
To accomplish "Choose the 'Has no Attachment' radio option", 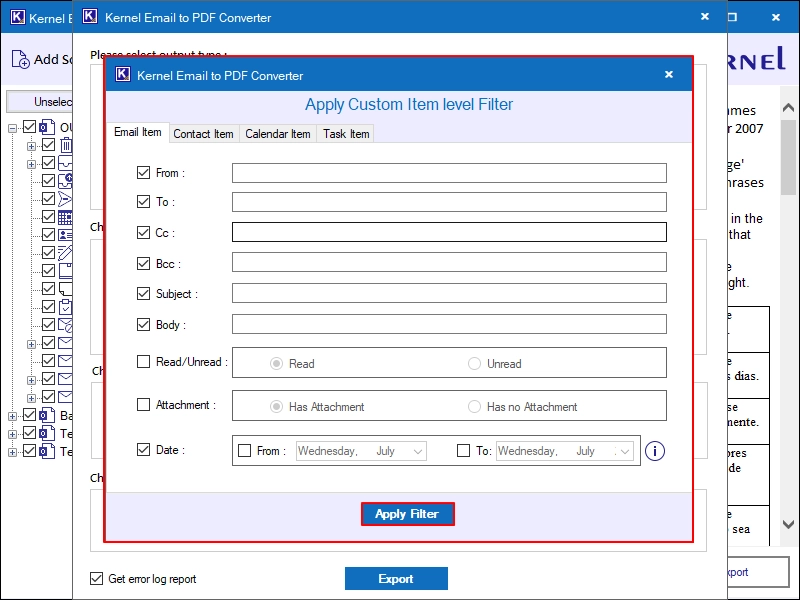I will [474, 406].
